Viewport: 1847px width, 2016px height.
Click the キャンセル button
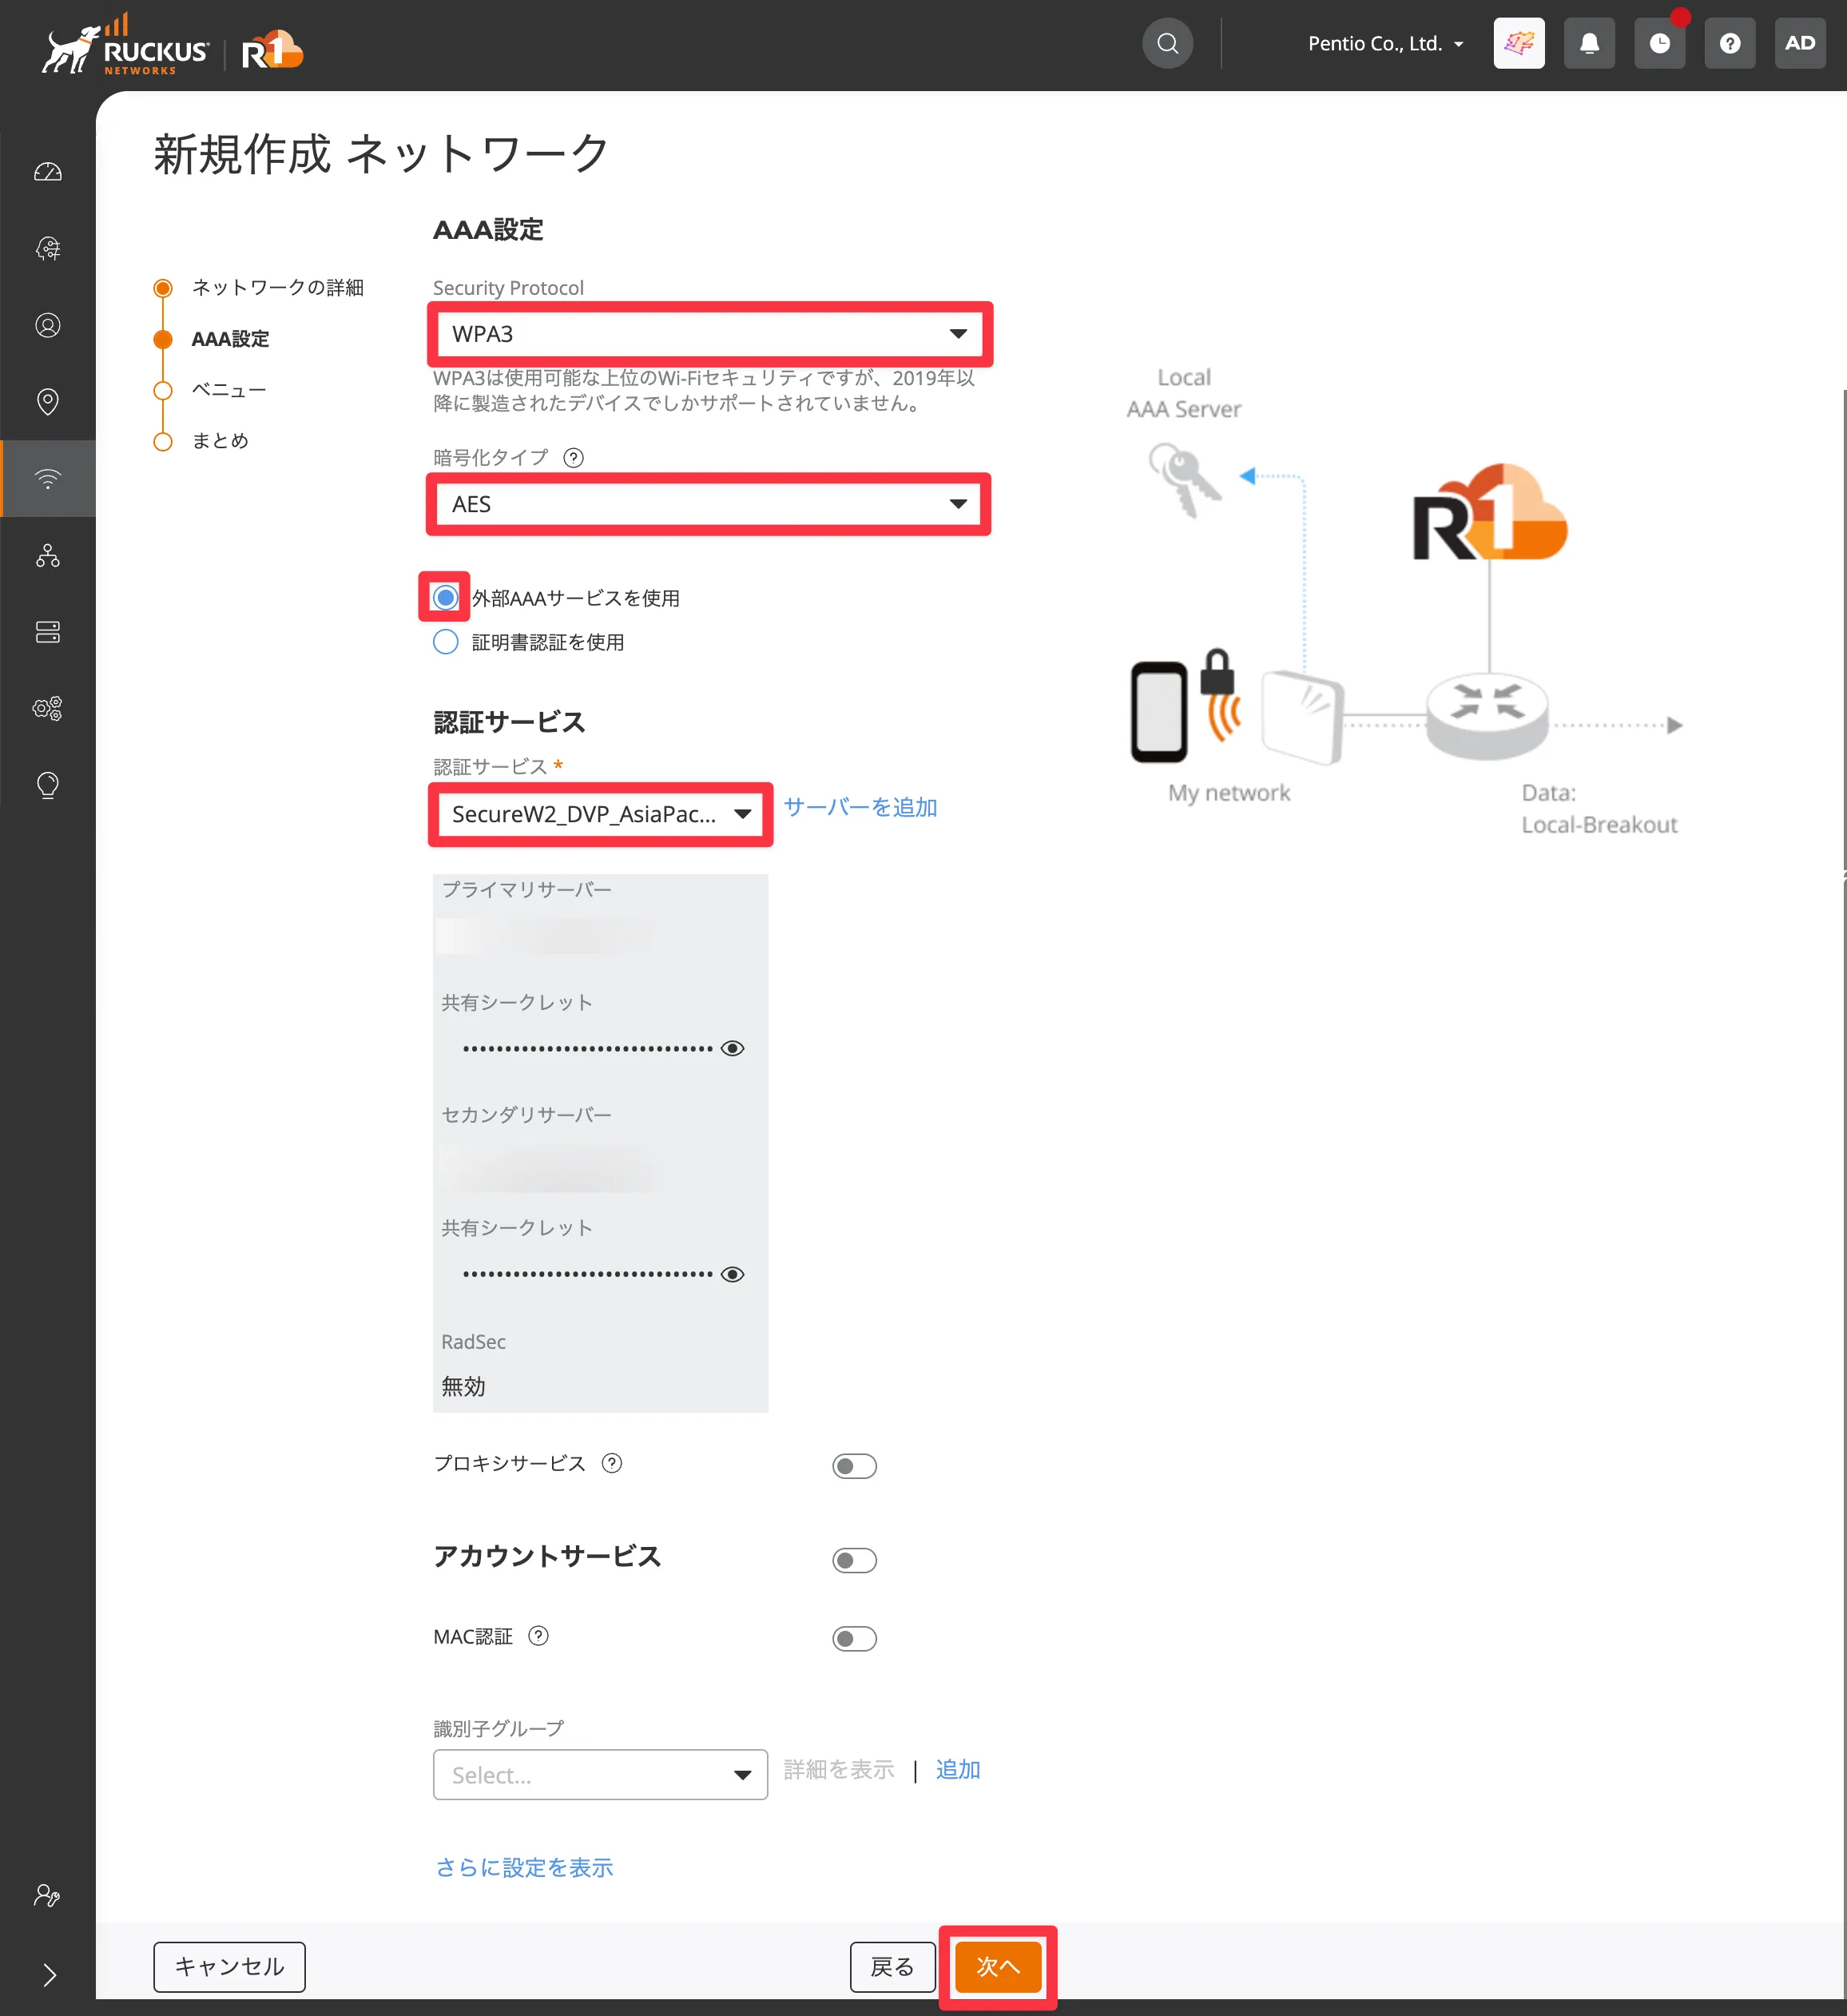(229, 1967)
